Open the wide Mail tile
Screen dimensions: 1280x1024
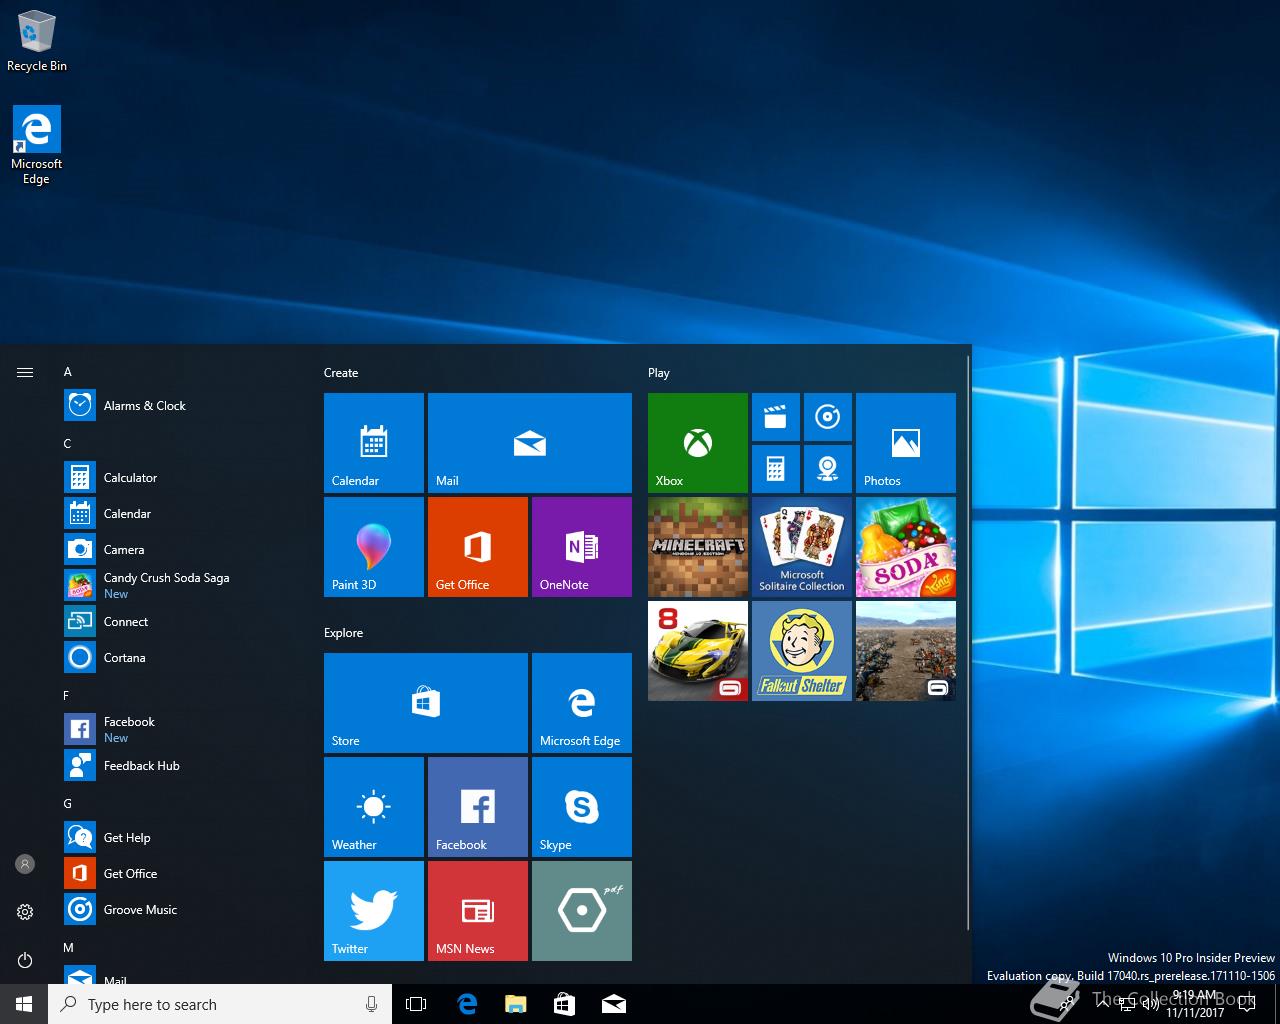[x=530, y=442]
